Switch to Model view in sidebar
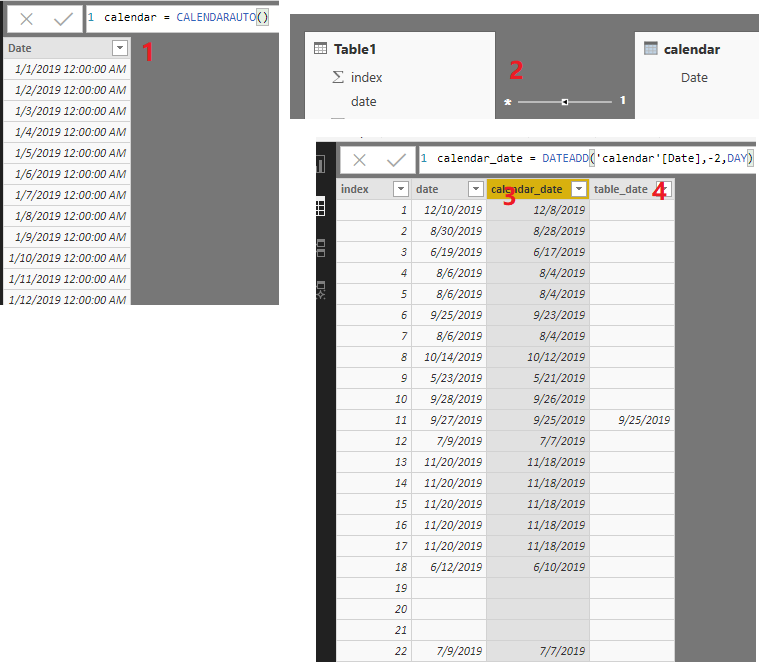 point(320,248)
